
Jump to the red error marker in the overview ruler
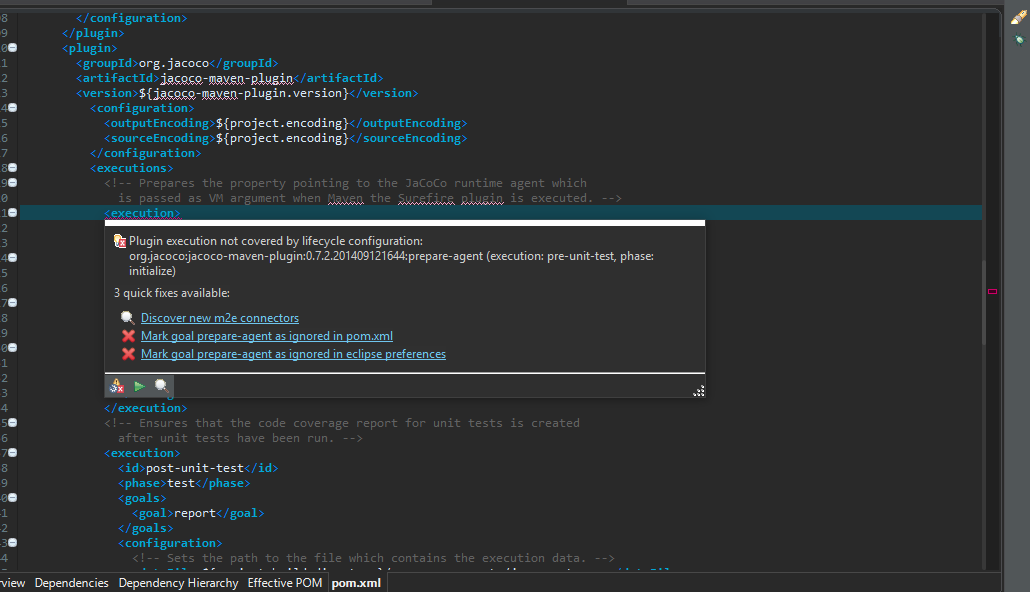[x=993, y=291]
